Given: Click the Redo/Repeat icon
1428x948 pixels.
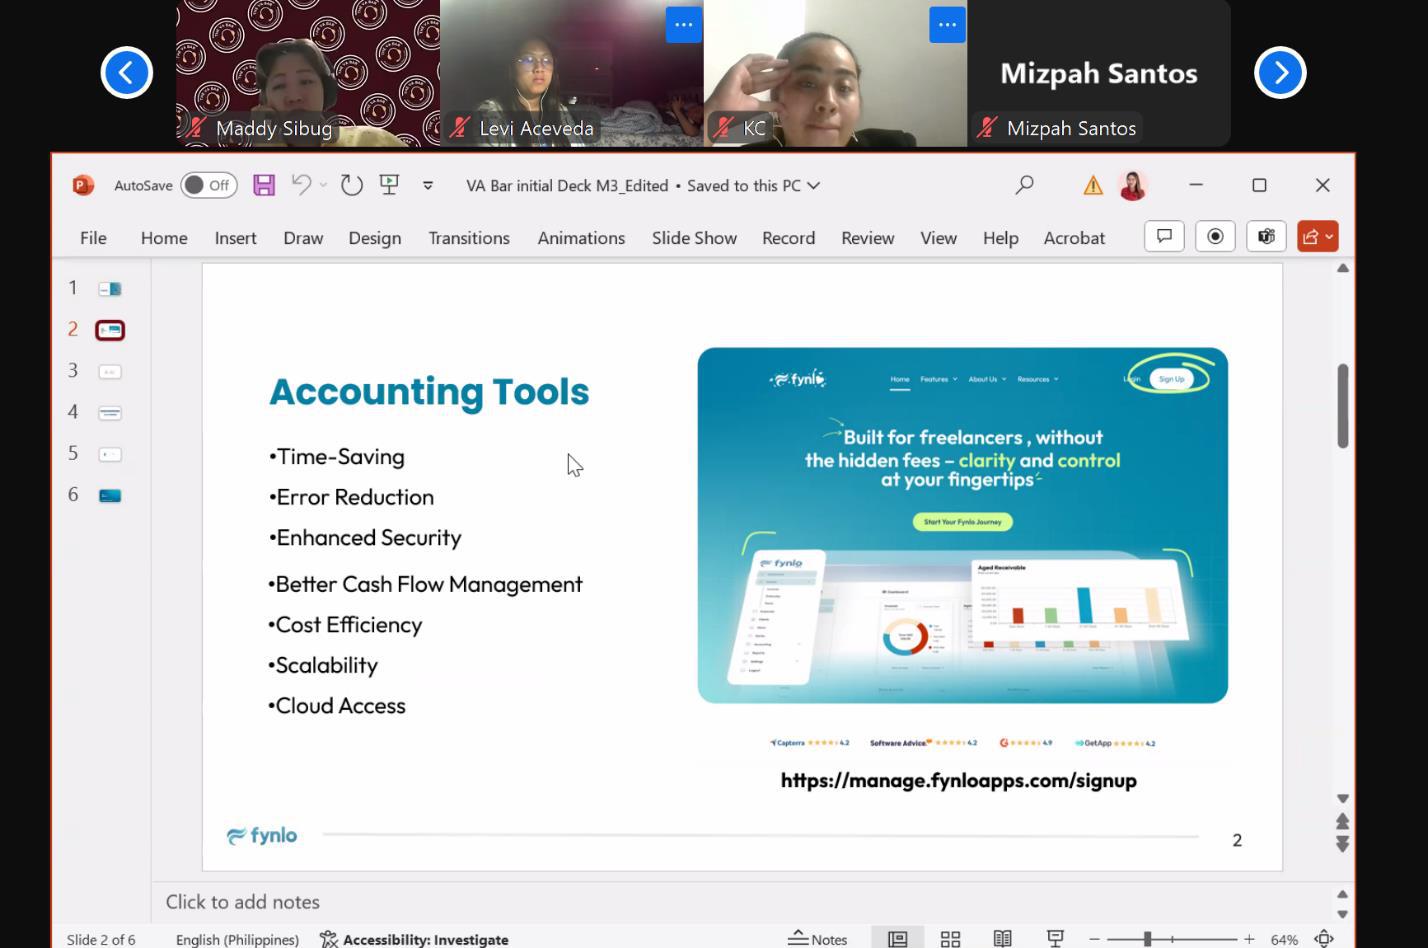Looking at the screenshot, I should [351, 185].
